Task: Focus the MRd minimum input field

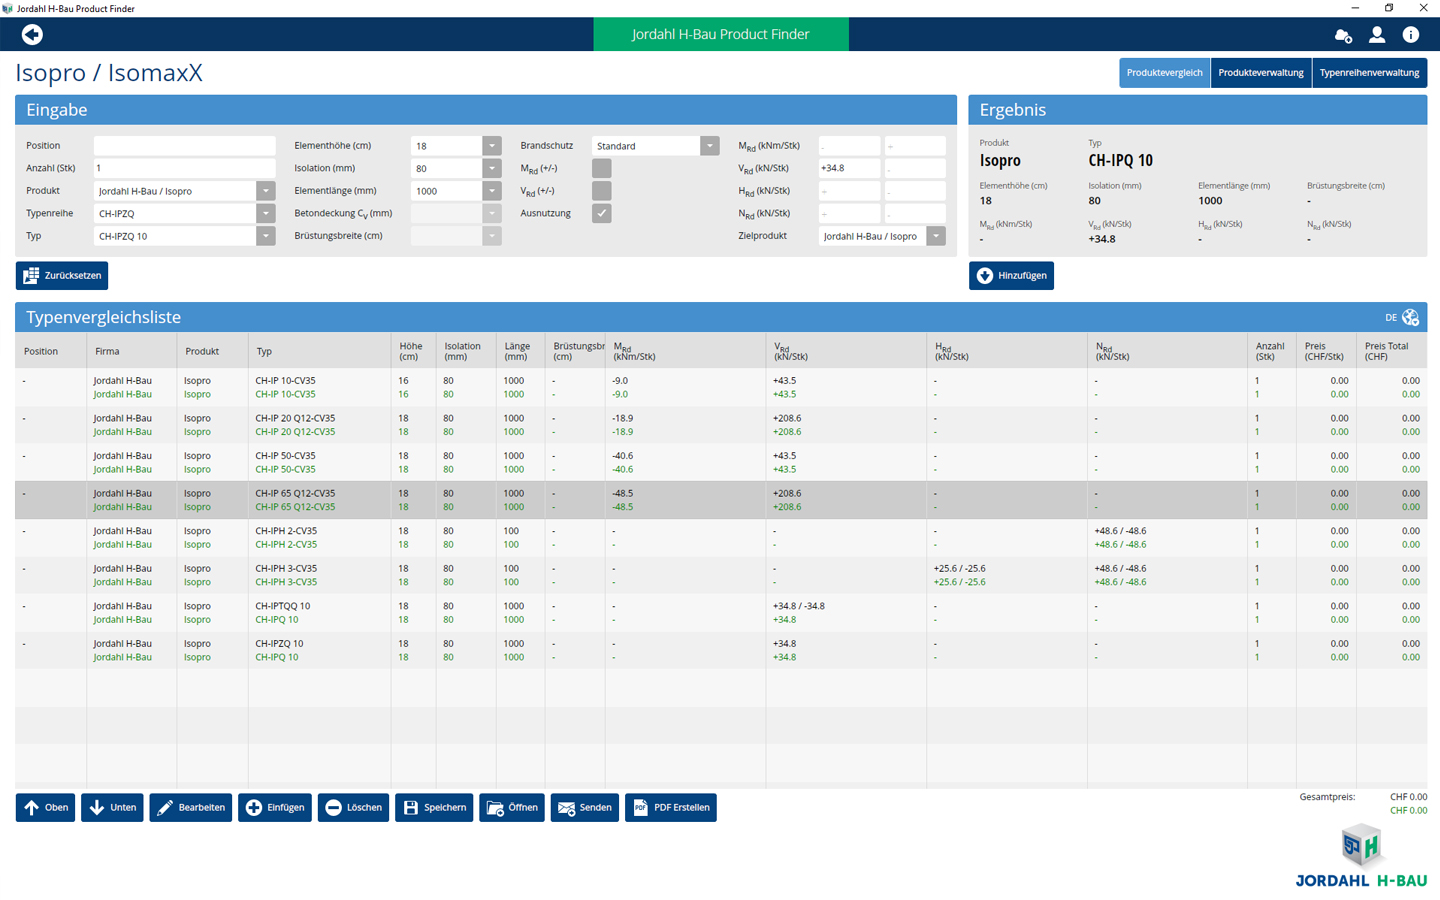Action: 849,146
